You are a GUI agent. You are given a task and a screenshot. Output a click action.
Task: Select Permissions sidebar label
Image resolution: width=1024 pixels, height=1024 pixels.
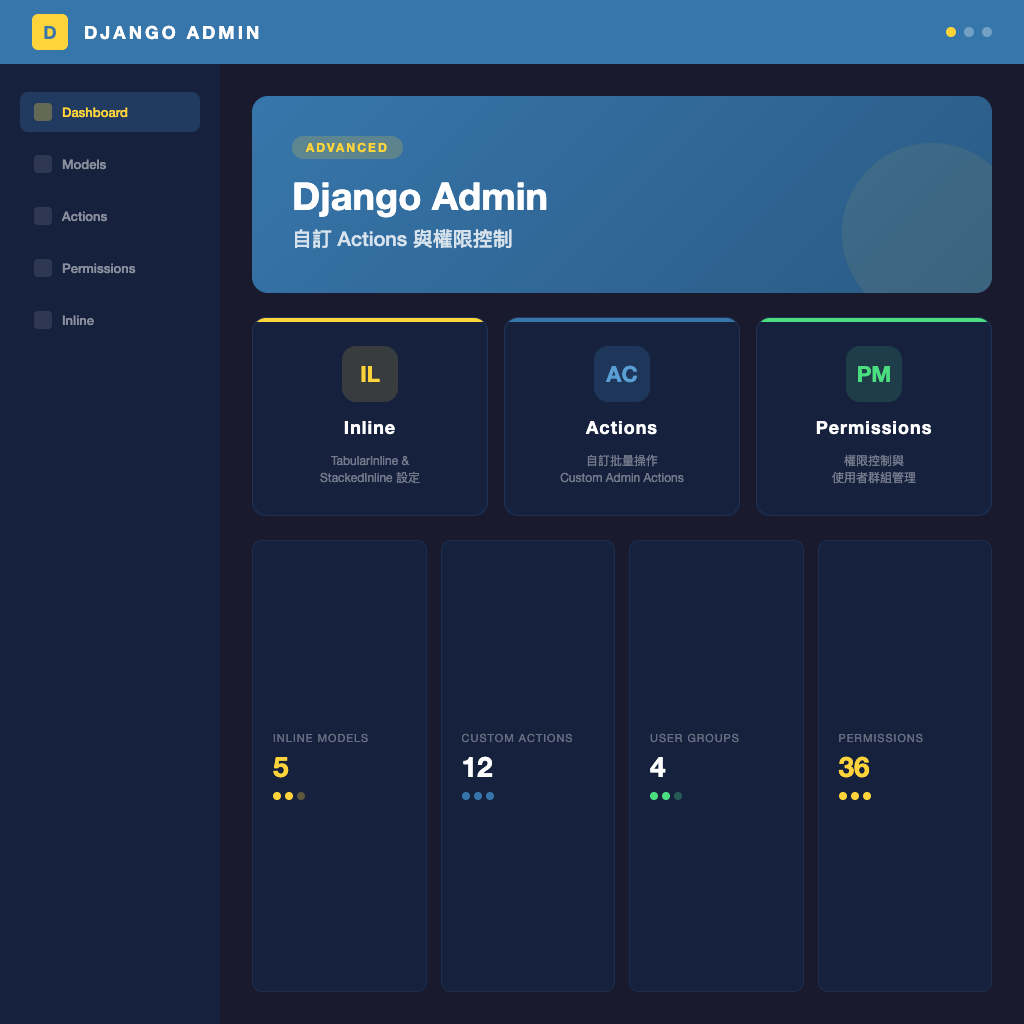pos(99,268)
